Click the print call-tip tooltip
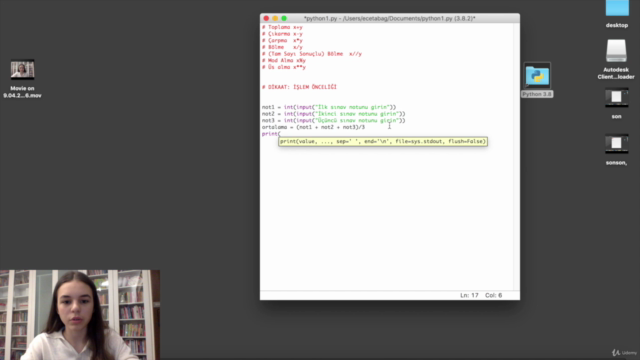This screenshot has height=360, width=640. (x=383, y=141)
